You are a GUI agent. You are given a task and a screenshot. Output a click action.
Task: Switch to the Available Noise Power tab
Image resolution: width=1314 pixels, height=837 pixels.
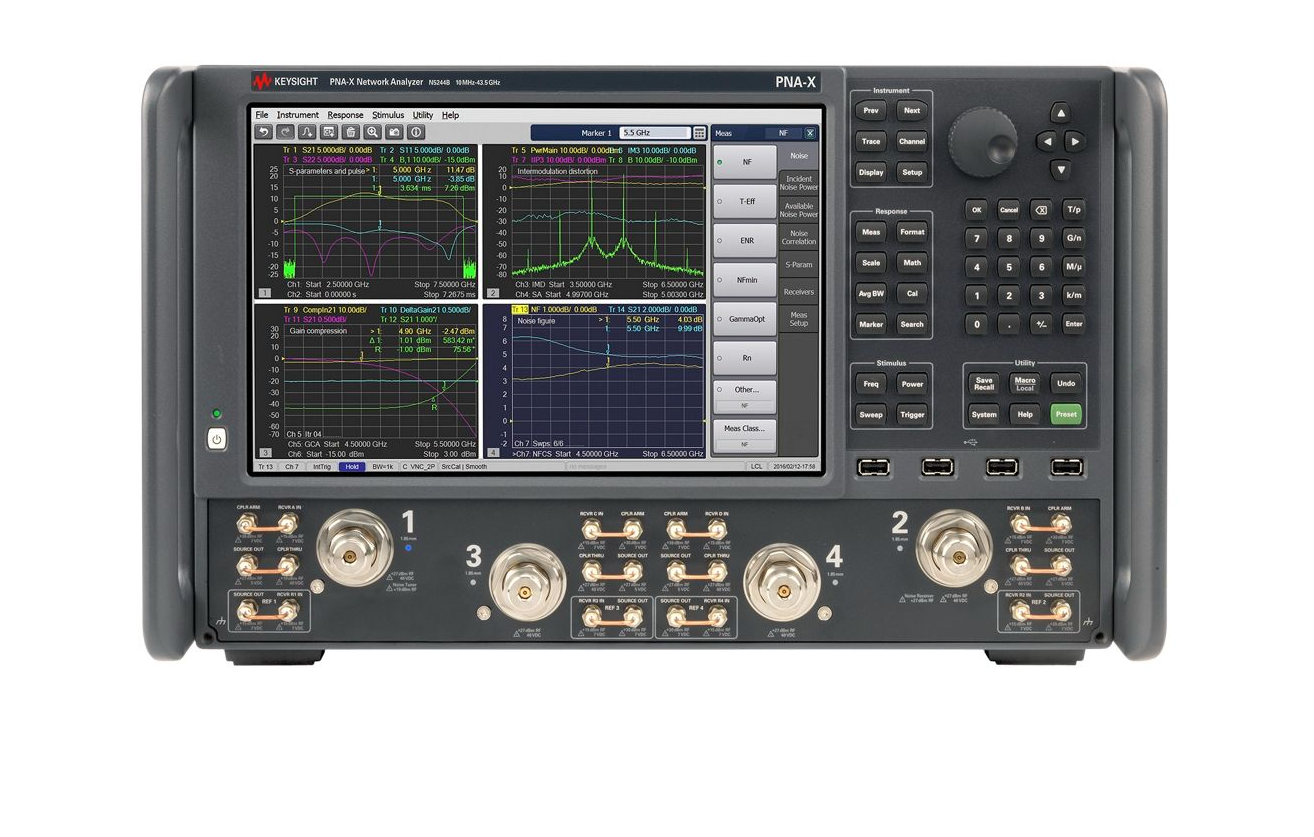click(x=799, y=210)
